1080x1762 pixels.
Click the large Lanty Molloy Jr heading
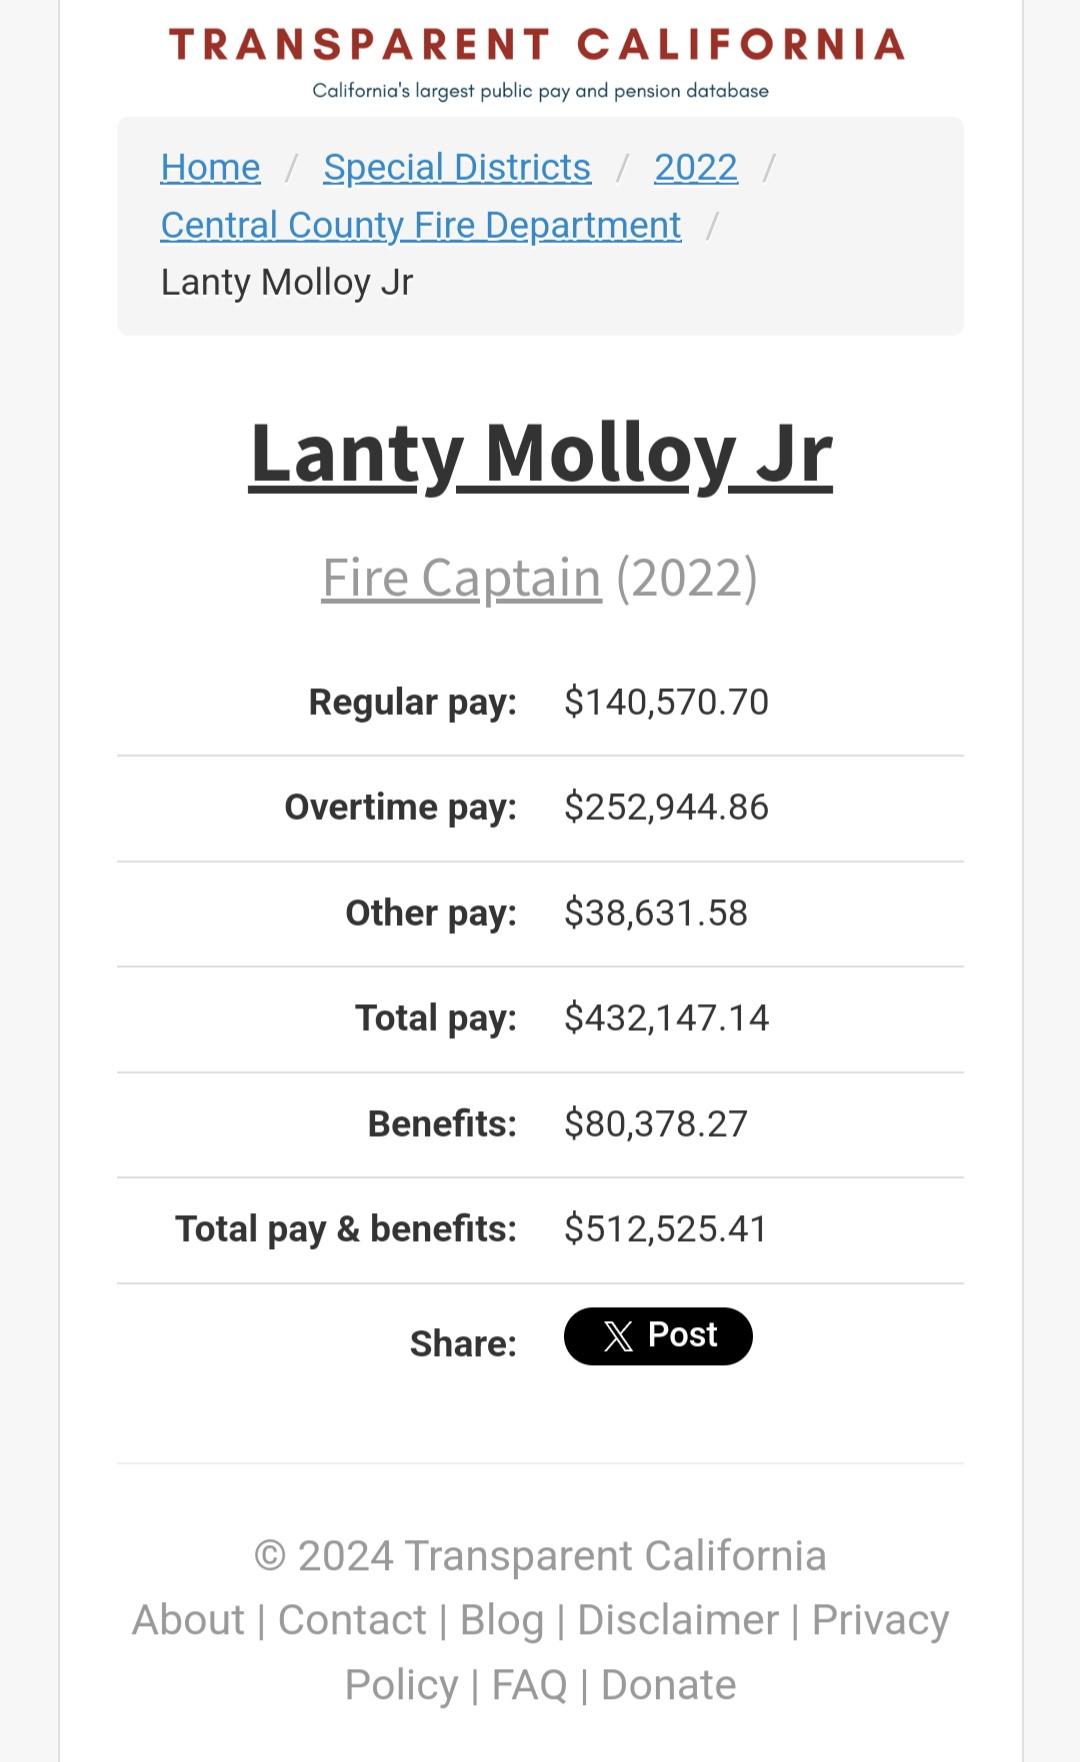coord(540,453)
